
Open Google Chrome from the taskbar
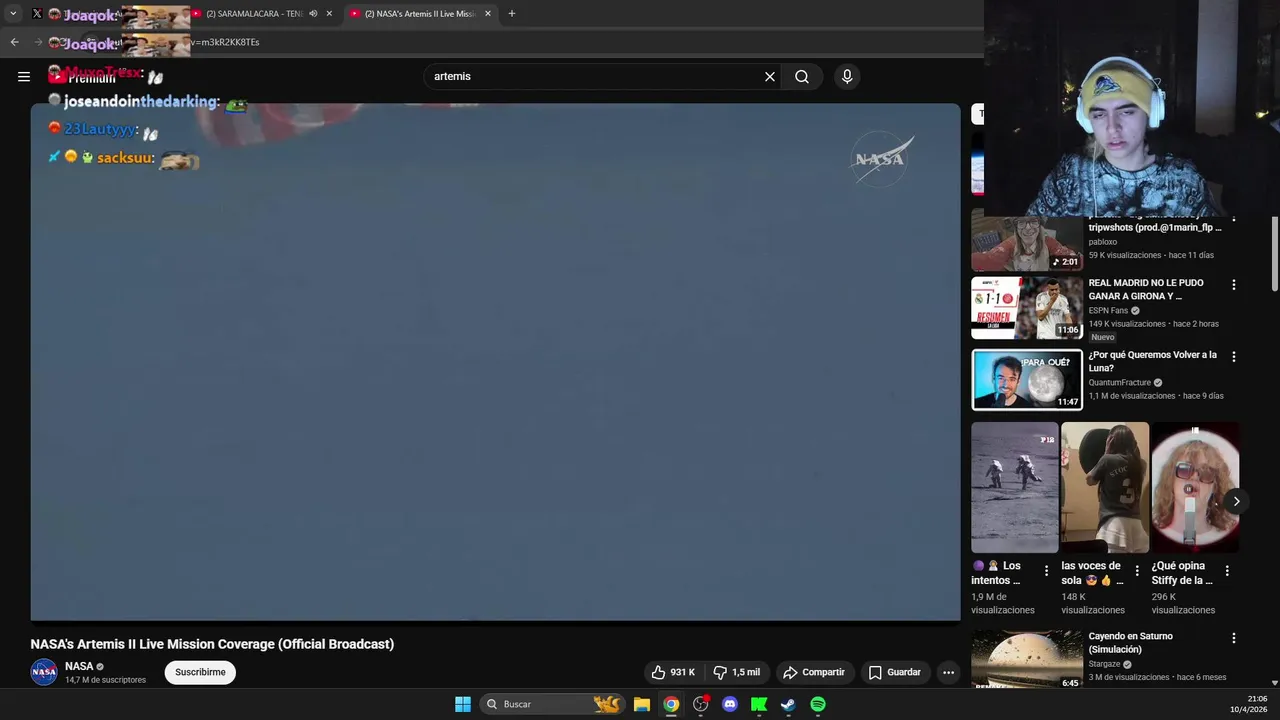click(x=671, y=704)
